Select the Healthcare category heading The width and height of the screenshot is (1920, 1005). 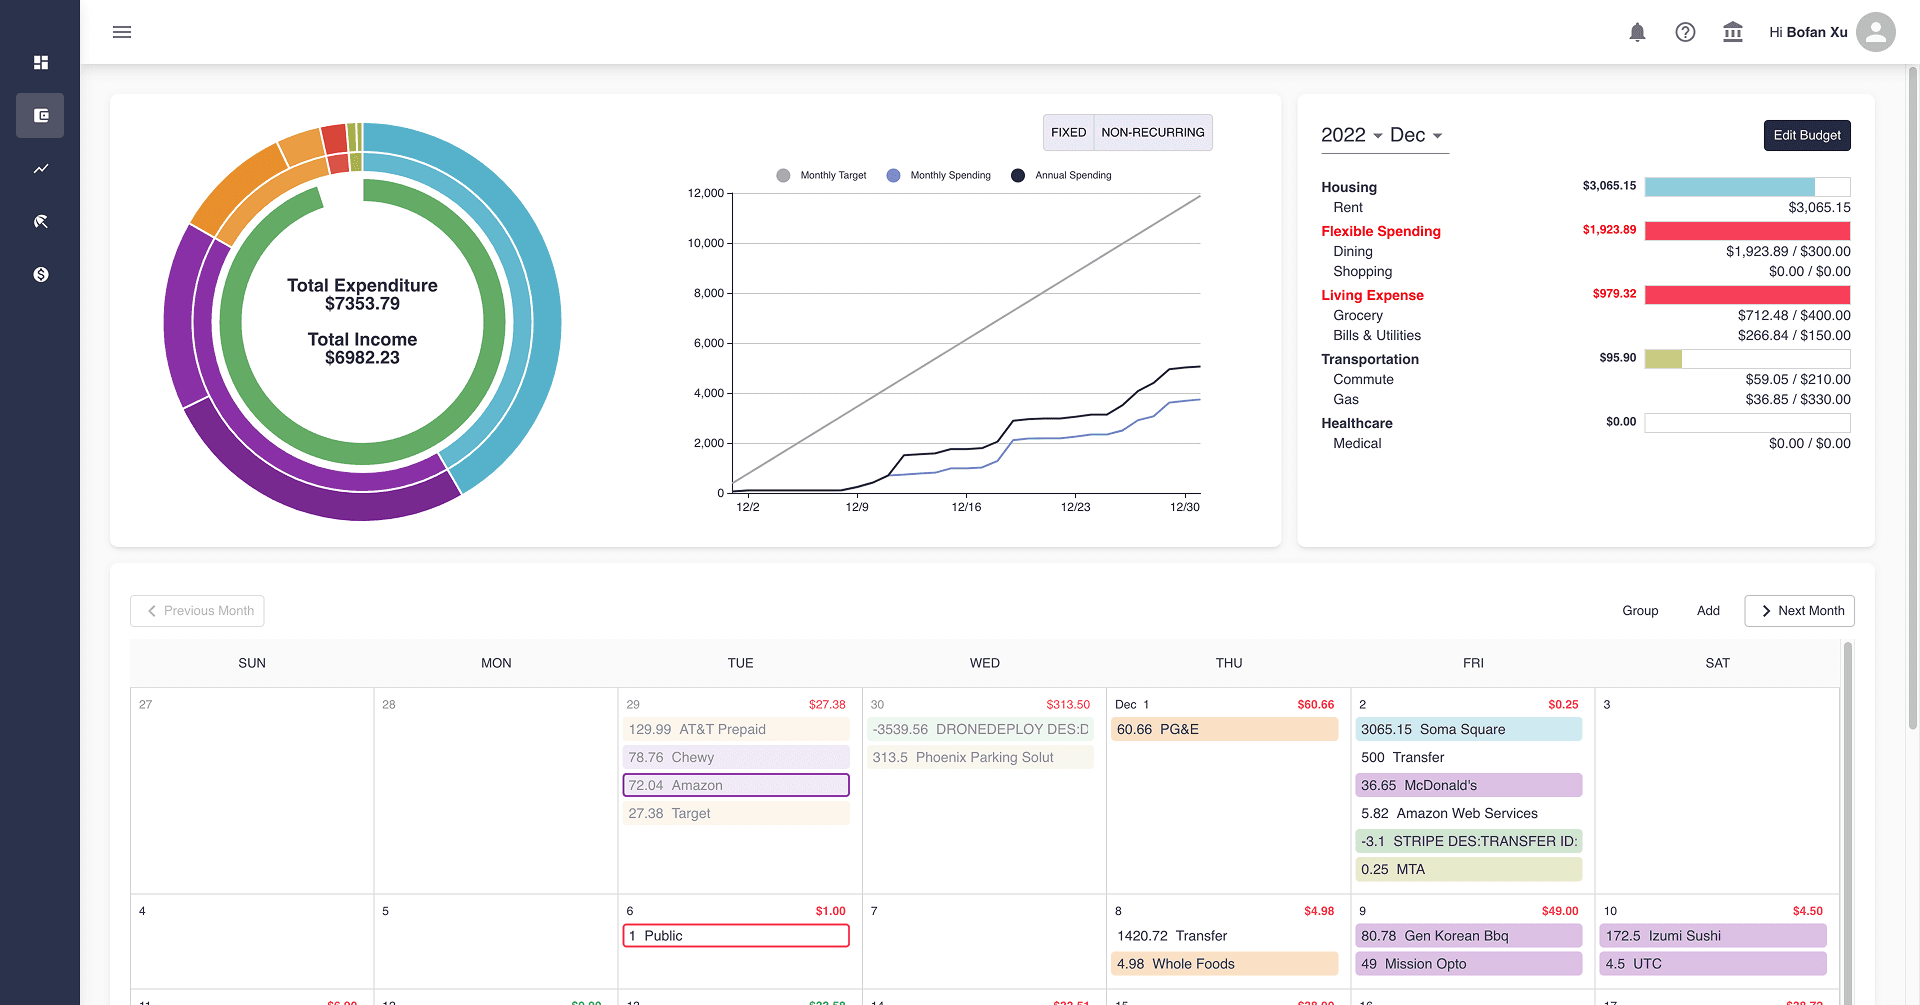(x=1357, y=423)
